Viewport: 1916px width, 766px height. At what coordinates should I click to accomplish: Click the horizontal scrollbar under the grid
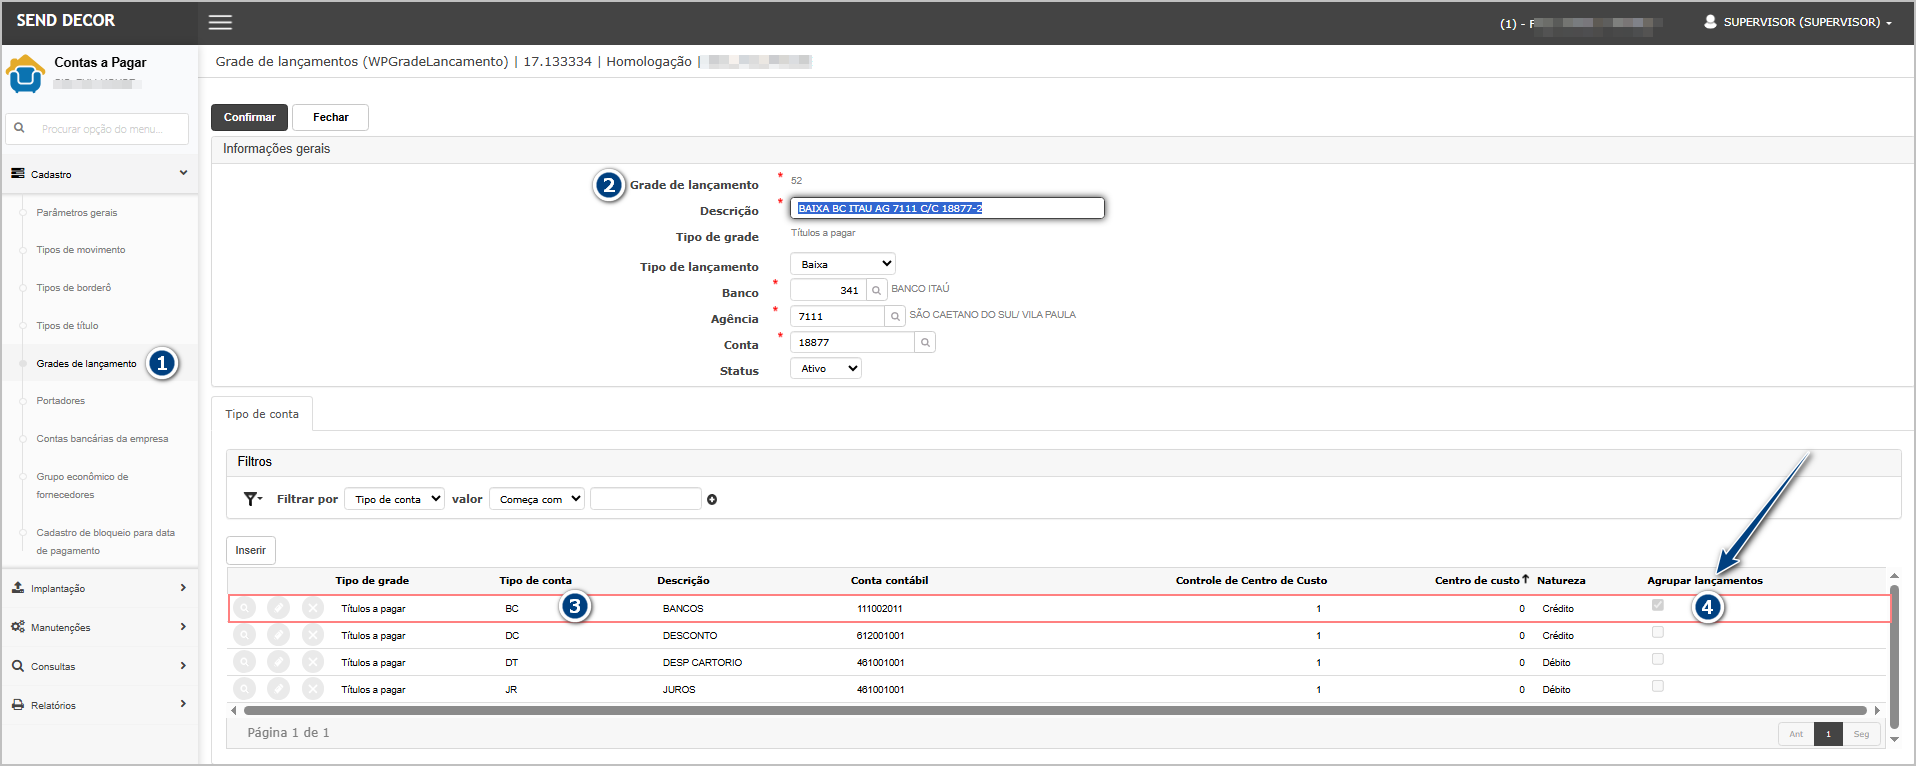pos(1050,711)
